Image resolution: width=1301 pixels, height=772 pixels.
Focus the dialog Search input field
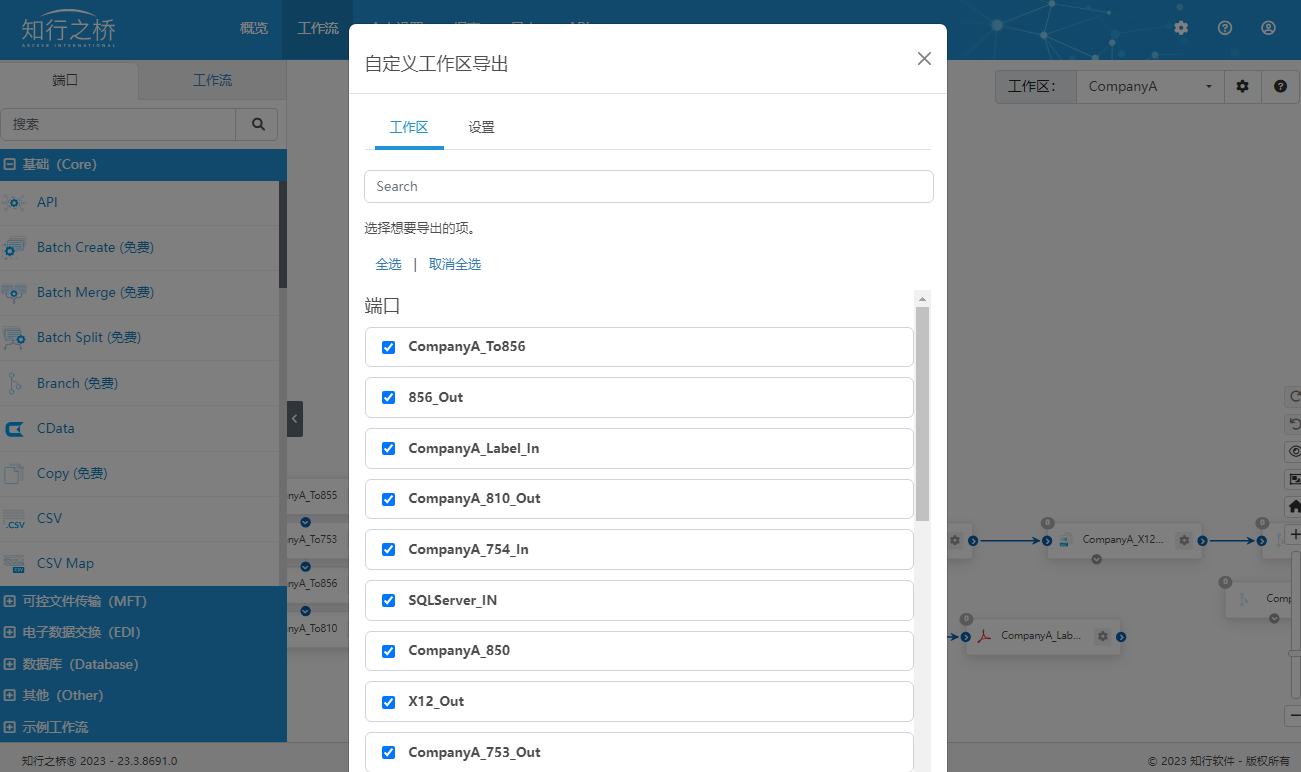tap(649, 186)
